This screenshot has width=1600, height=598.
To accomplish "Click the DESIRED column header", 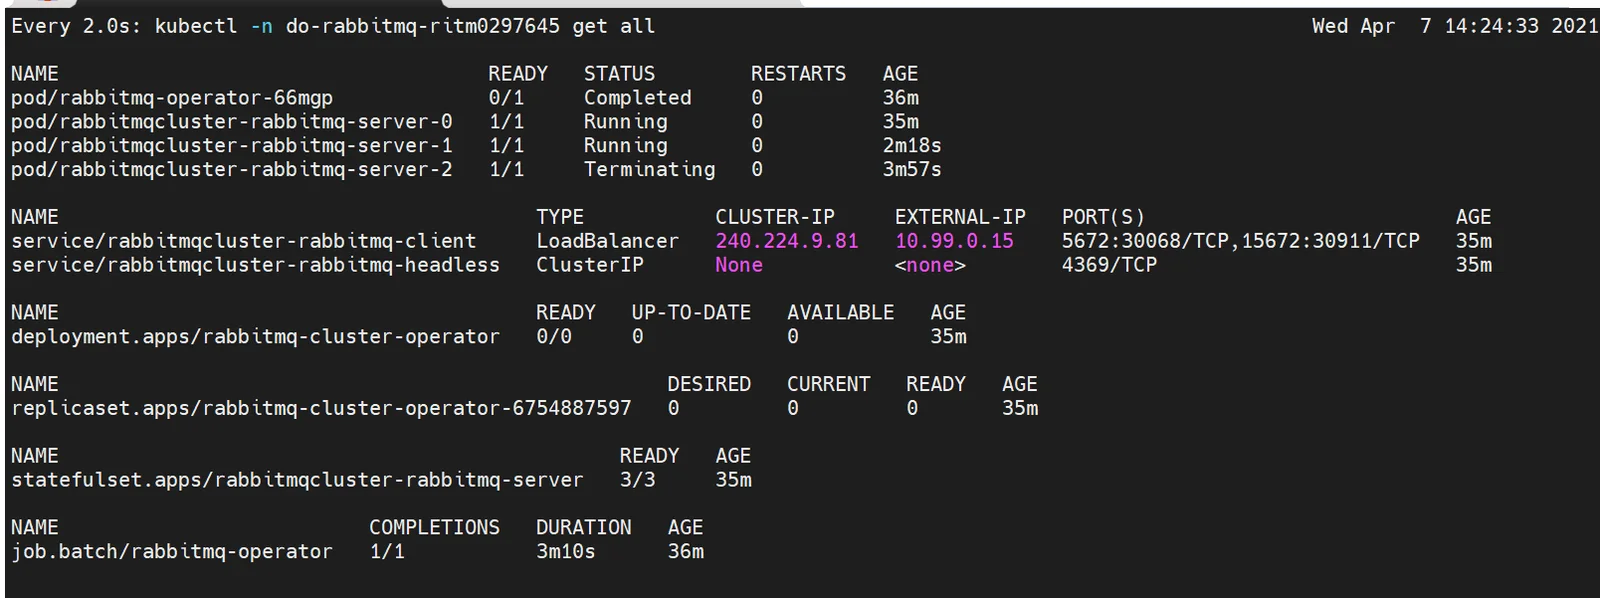I will (709, 384).
